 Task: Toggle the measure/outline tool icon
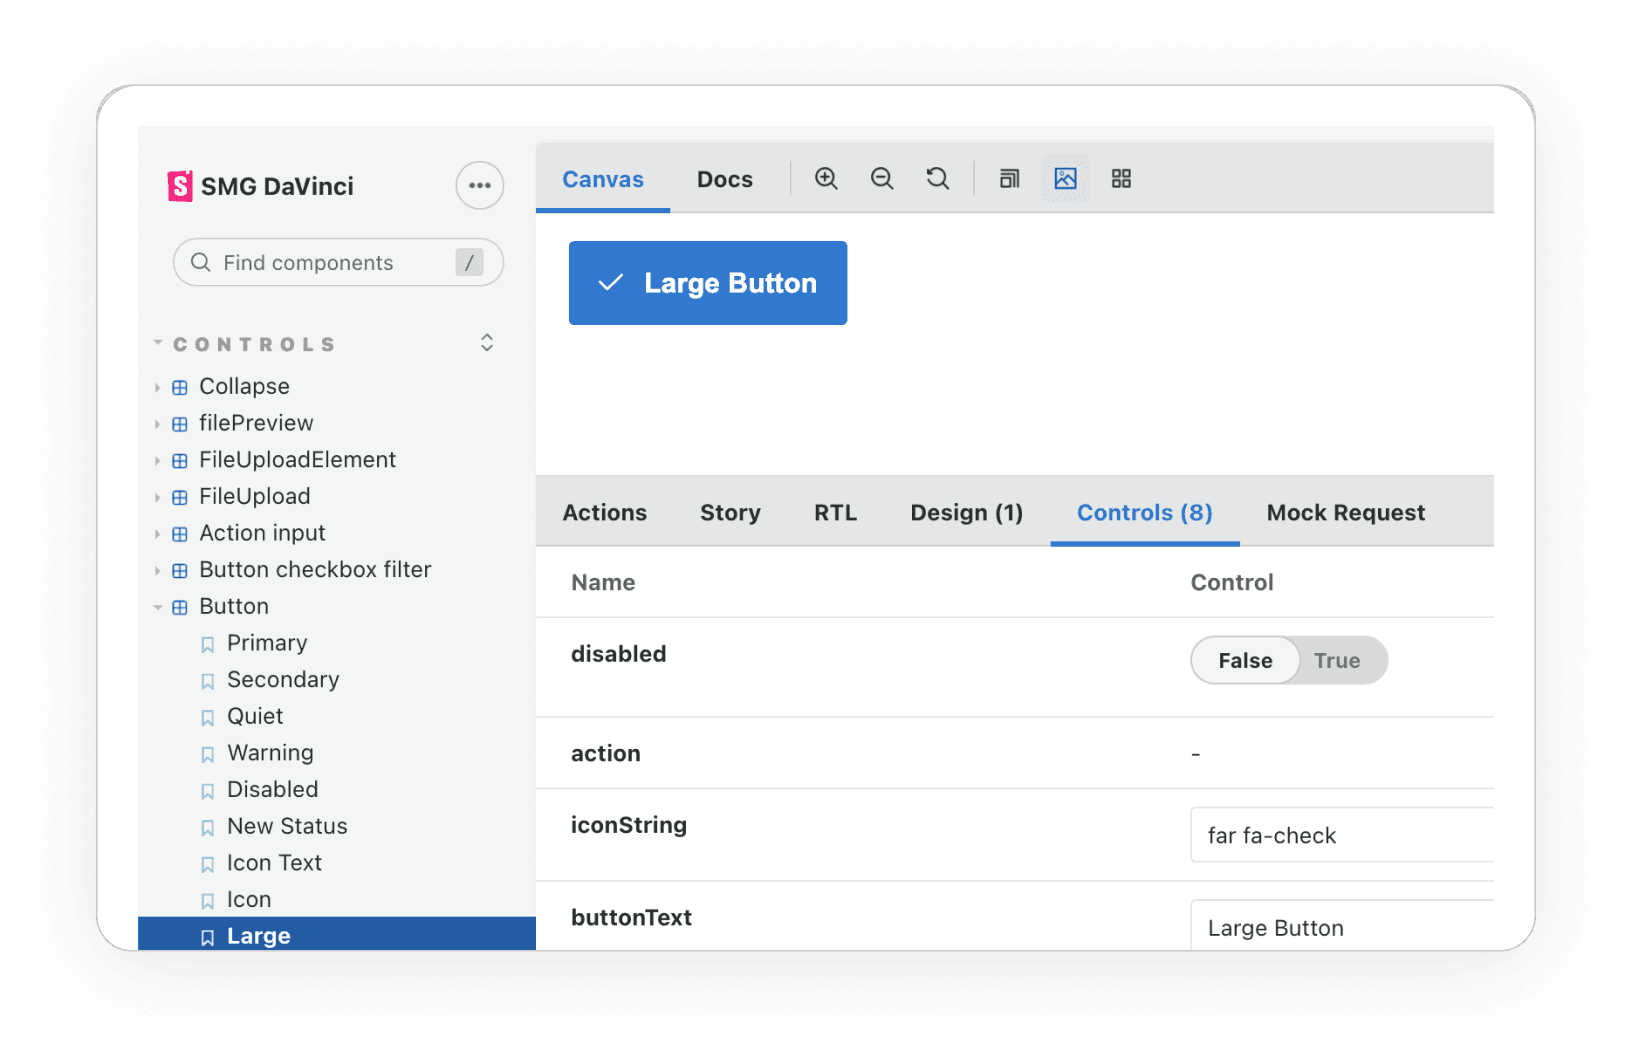[1009, 178]
